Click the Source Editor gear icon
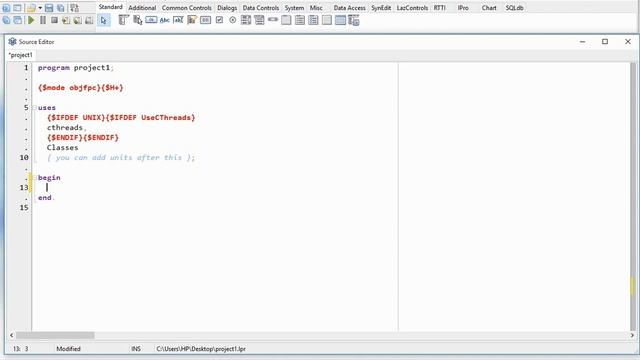The image size is (640, 360). (x=13, y=42)
